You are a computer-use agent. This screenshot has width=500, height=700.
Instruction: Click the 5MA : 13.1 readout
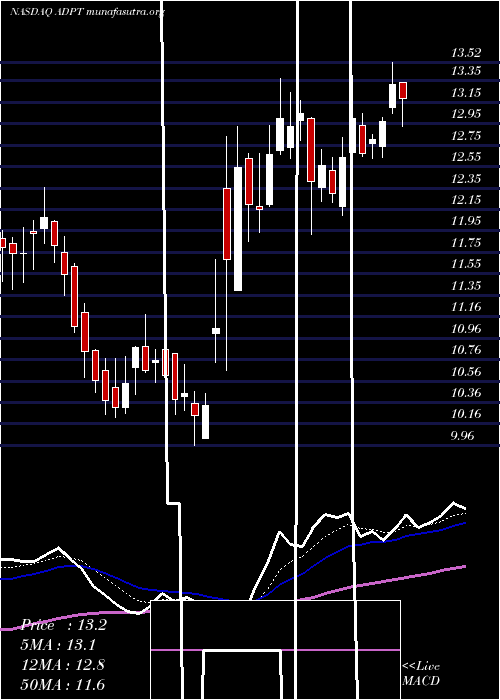pyautogui.click(x=58, y=645)
